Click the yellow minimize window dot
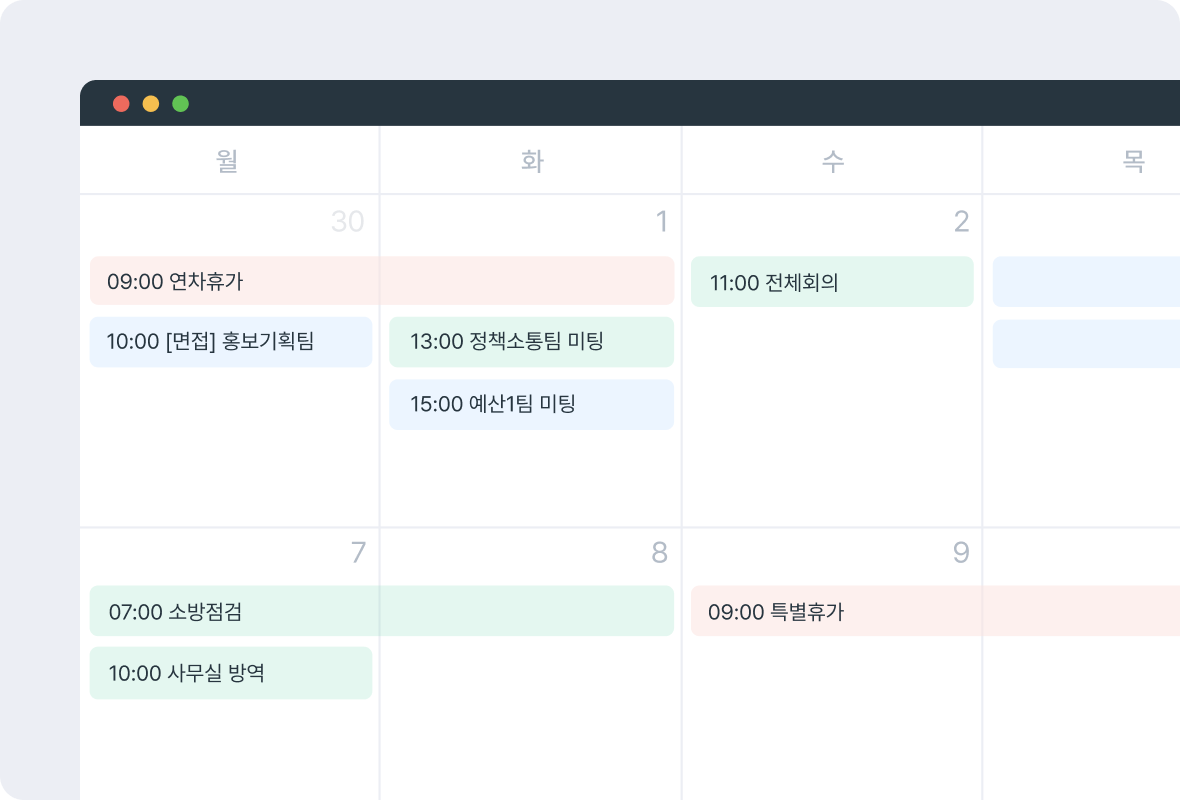Image resolution: width=1180 pixels, height=800 pixels. (x=151, y=104)
